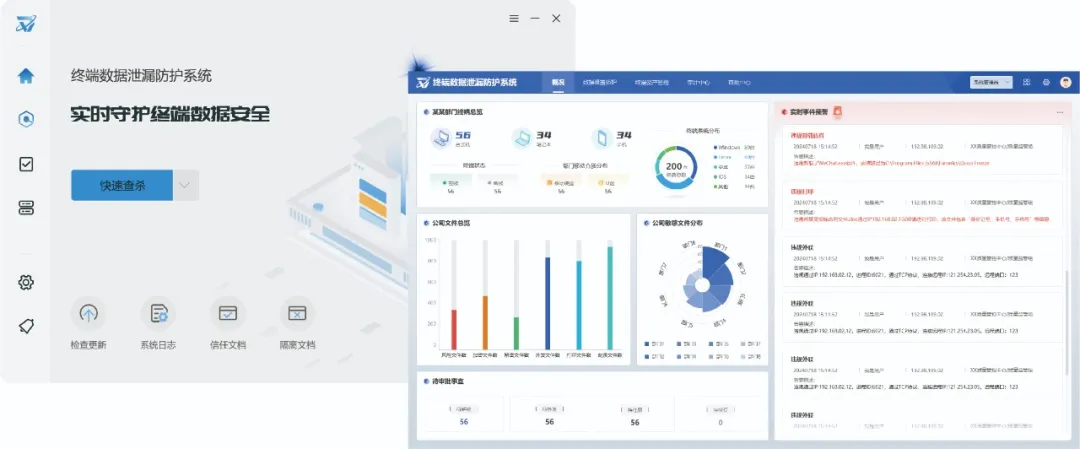Open the three-dot menu on alerts panel
Viewport: 1080px width, 449px height.
click(1060, 112)
